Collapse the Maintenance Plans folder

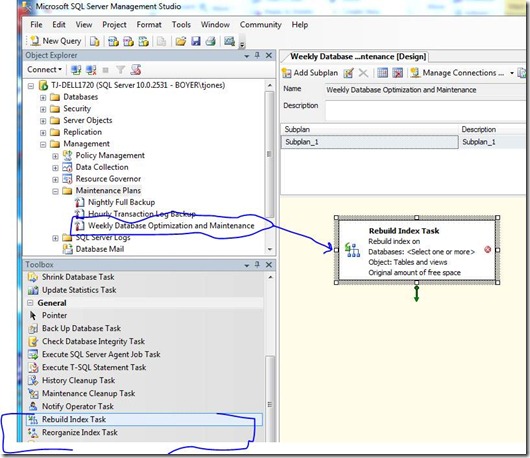tap(55, 191)
